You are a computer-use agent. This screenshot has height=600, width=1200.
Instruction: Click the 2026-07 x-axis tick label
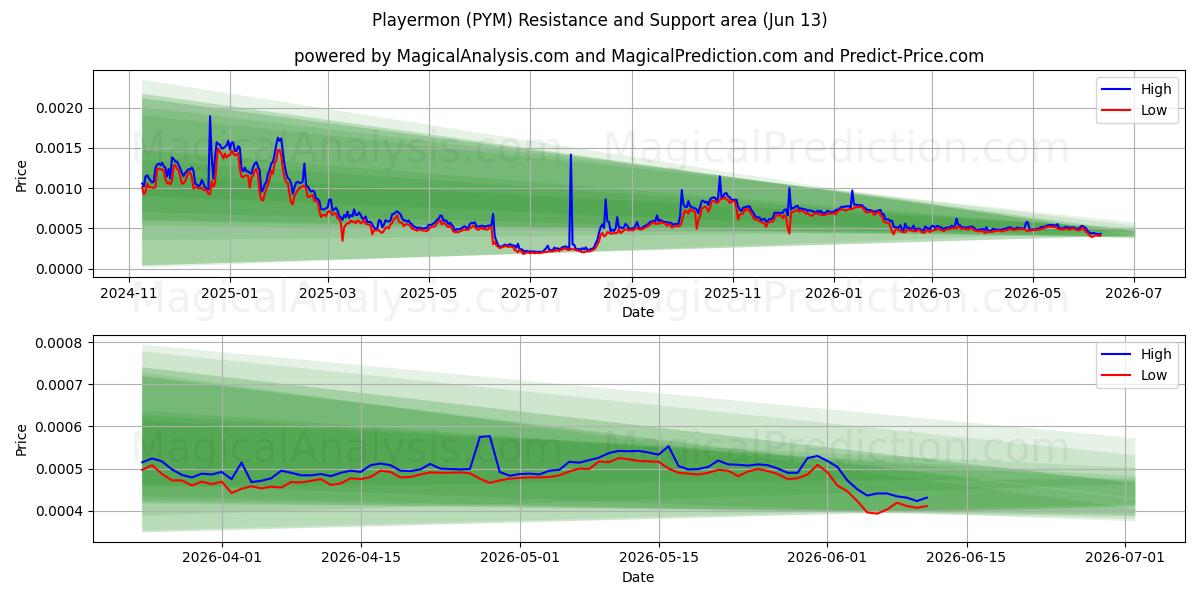[1134, 293]
